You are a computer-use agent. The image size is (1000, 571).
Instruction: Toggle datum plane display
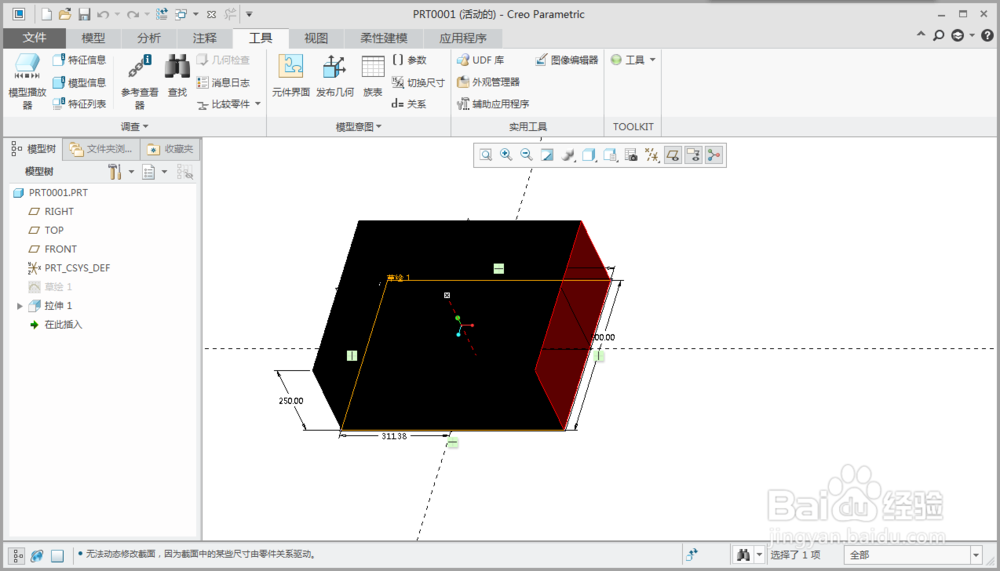tap(672, 154)
